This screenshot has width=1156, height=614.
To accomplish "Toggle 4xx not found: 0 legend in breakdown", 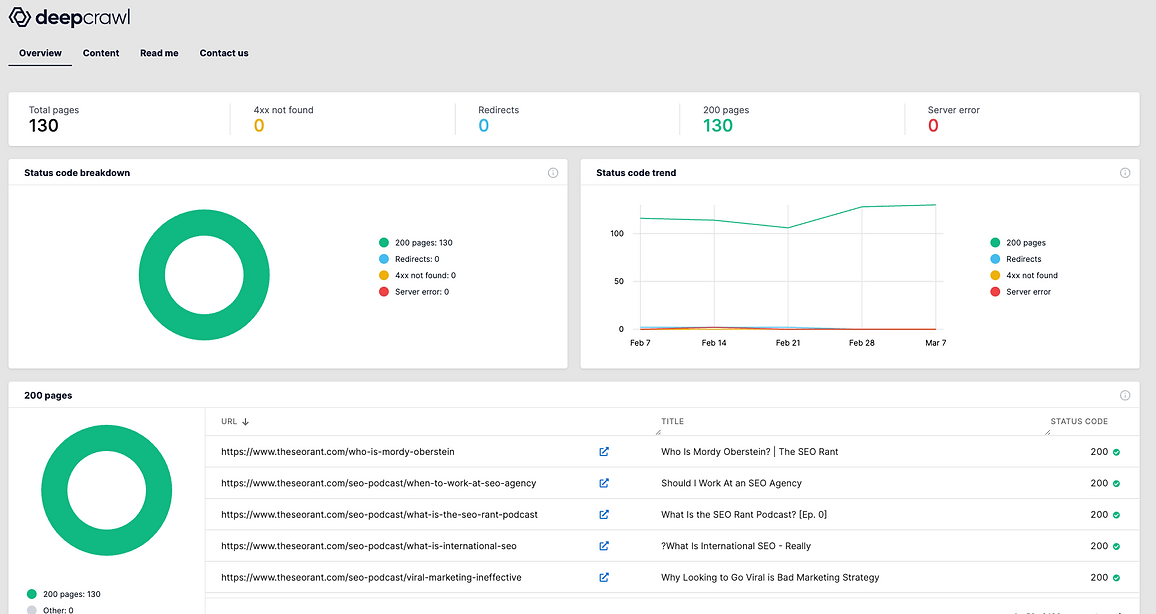I will click(x=417, y=275).
